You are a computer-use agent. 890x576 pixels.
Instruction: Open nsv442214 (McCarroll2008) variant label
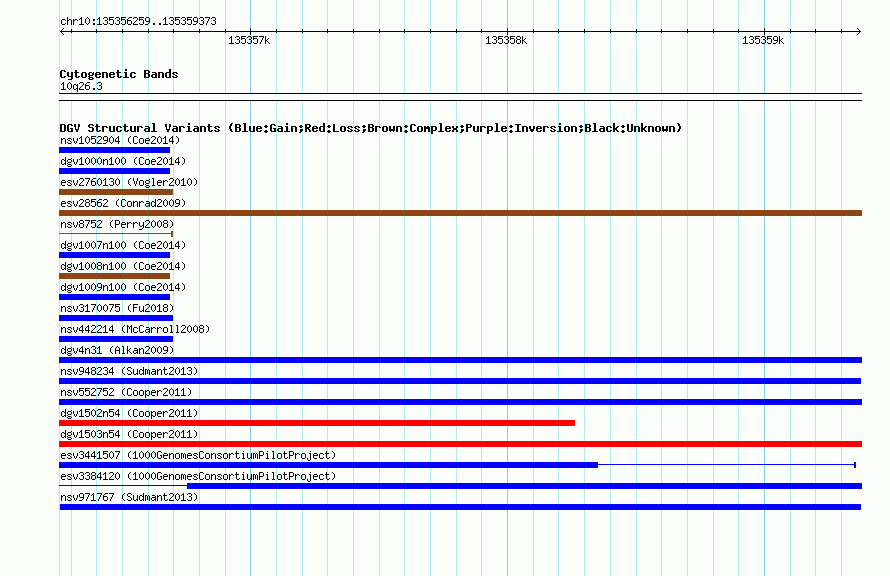tap(135, 329)
